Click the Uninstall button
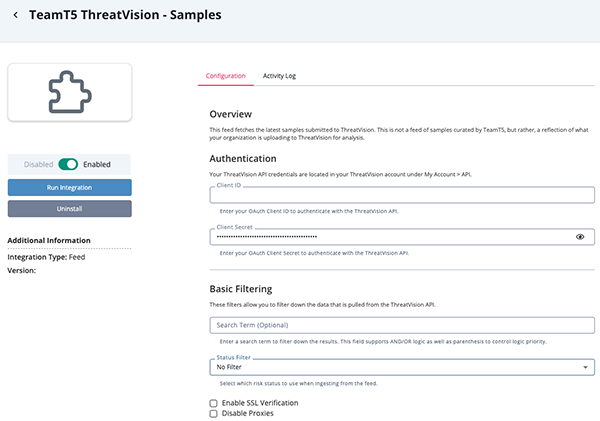 (x=69, y=208)
